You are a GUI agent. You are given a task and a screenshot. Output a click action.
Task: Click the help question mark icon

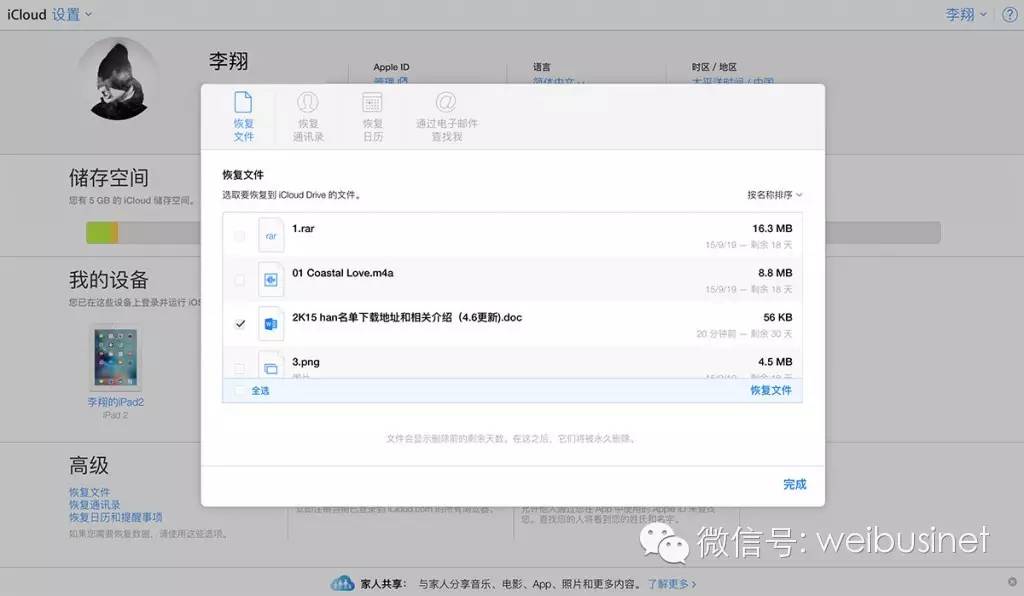coord(1010,14)
